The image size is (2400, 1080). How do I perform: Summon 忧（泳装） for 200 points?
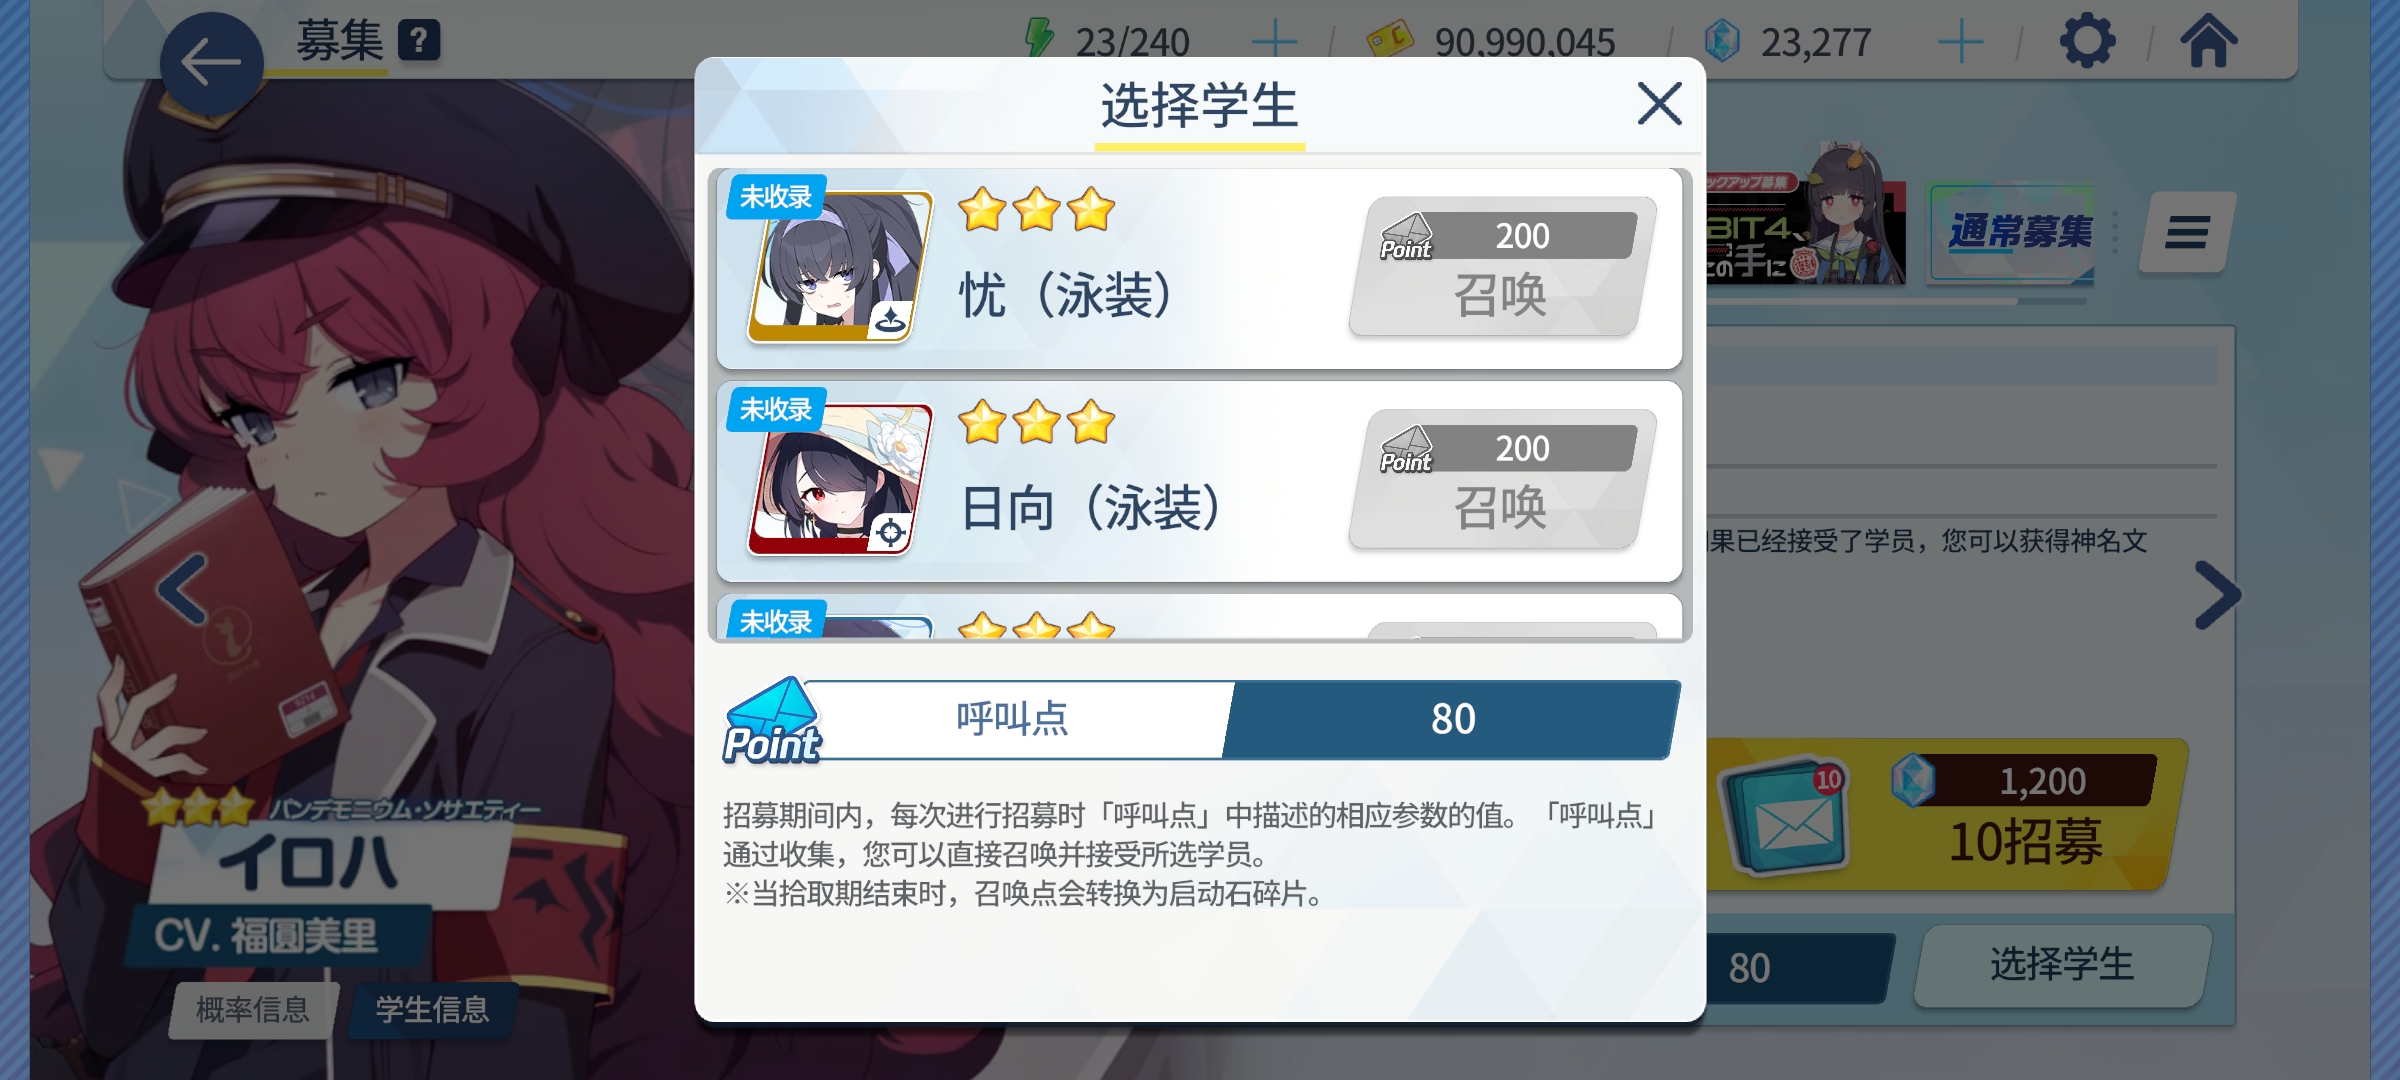[x=1502, y=267]
